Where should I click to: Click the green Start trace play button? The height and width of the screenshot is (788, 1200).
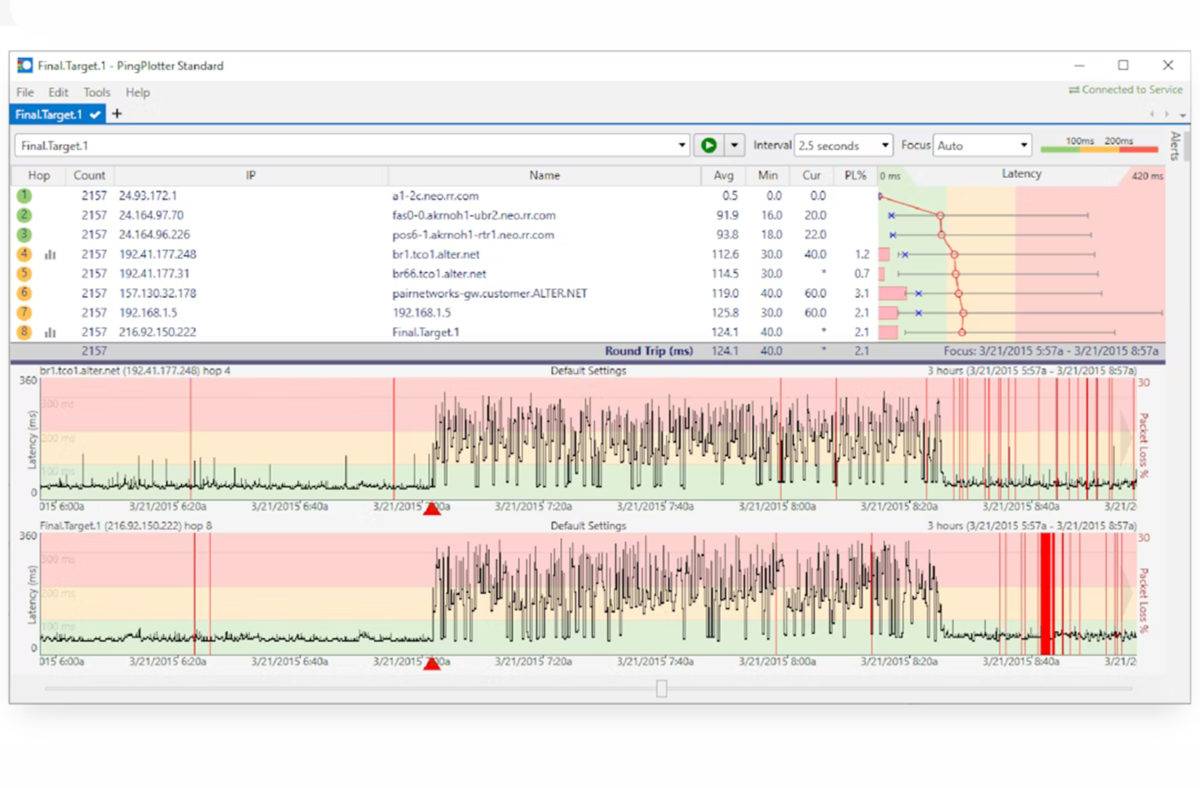pos(708,145)
